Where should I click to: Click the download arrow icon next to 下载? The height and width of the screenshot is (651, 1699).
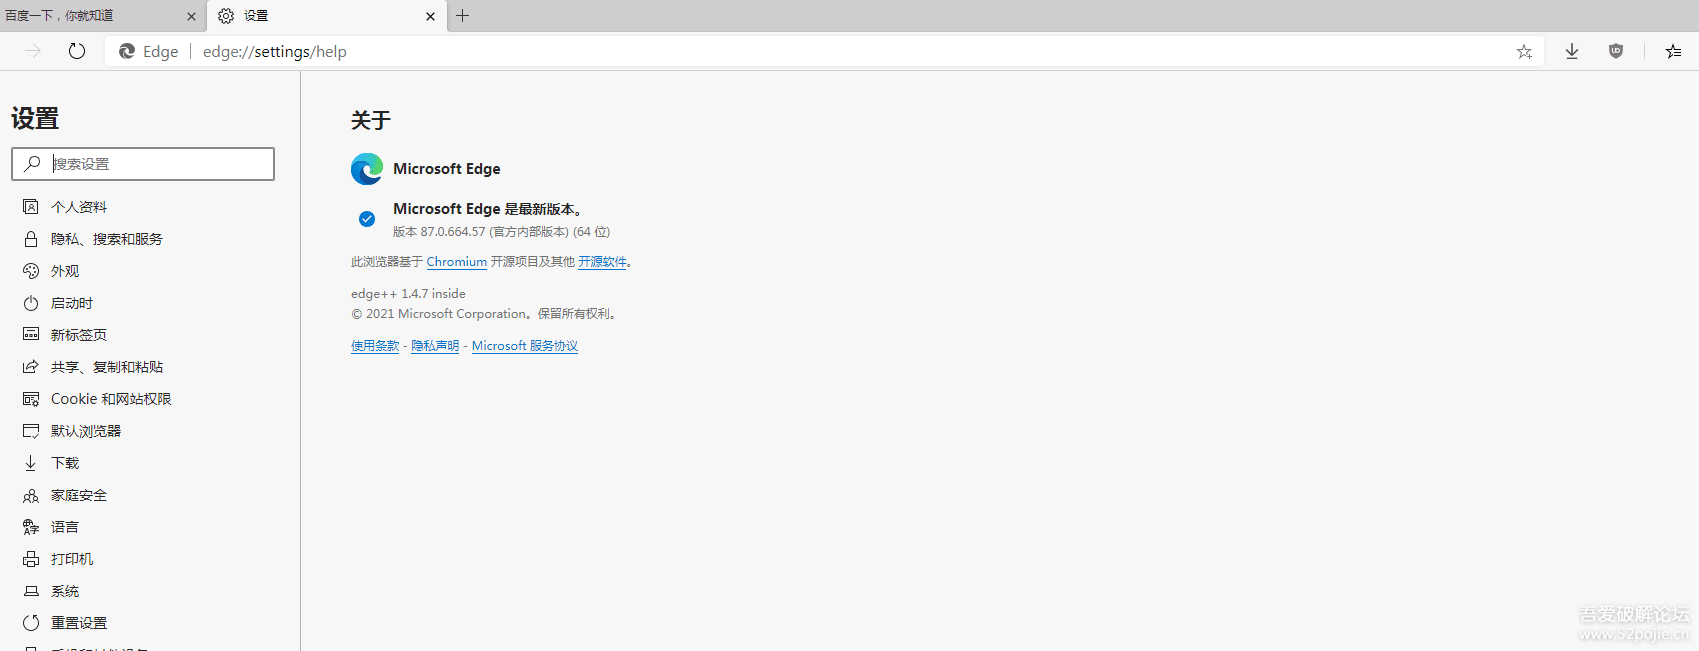31,463
